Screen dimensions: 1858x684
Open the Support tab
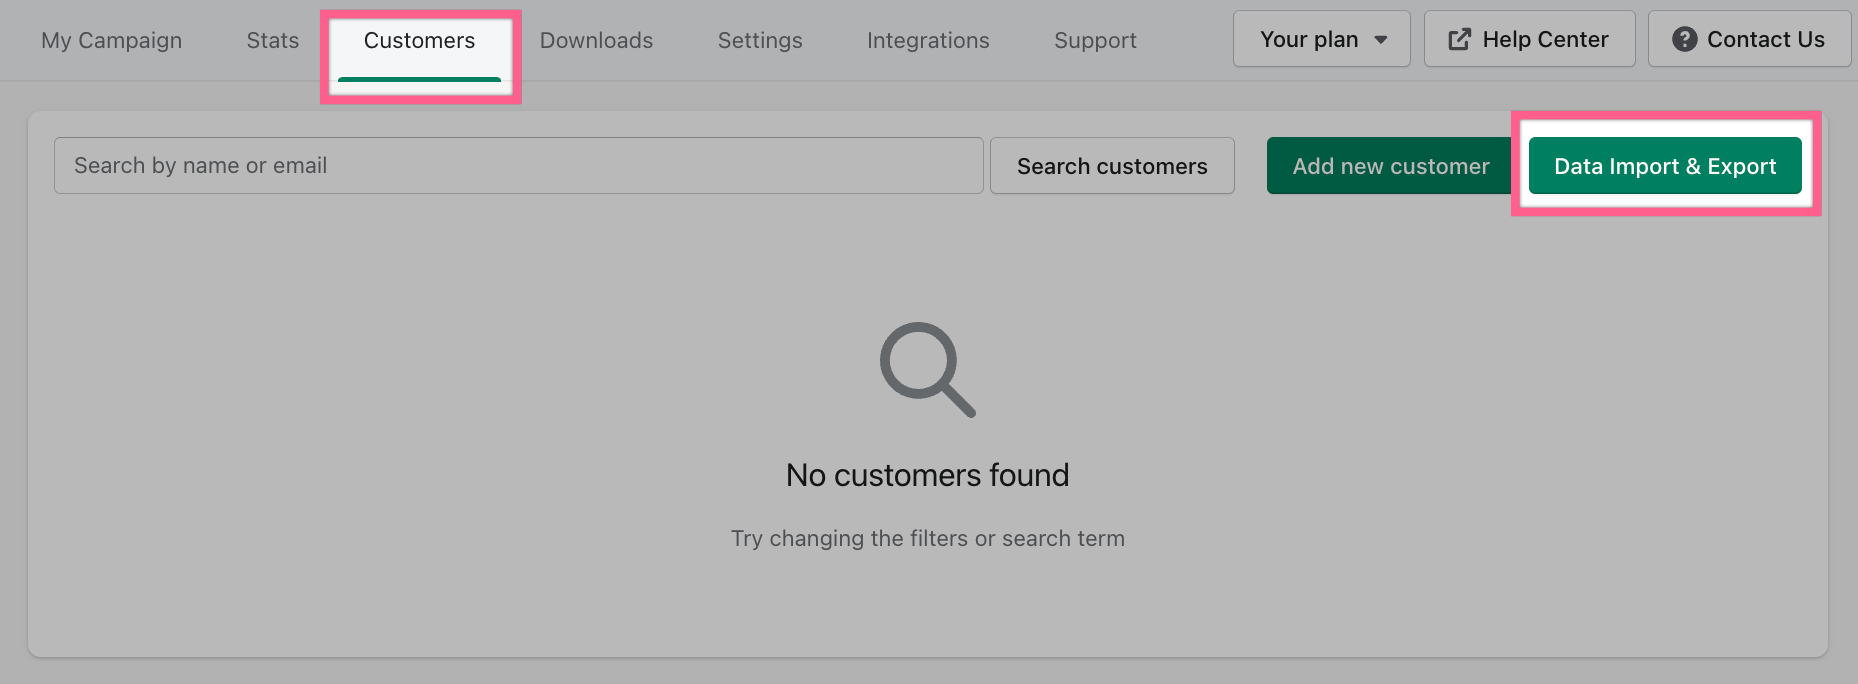(x=1095, y=41)
